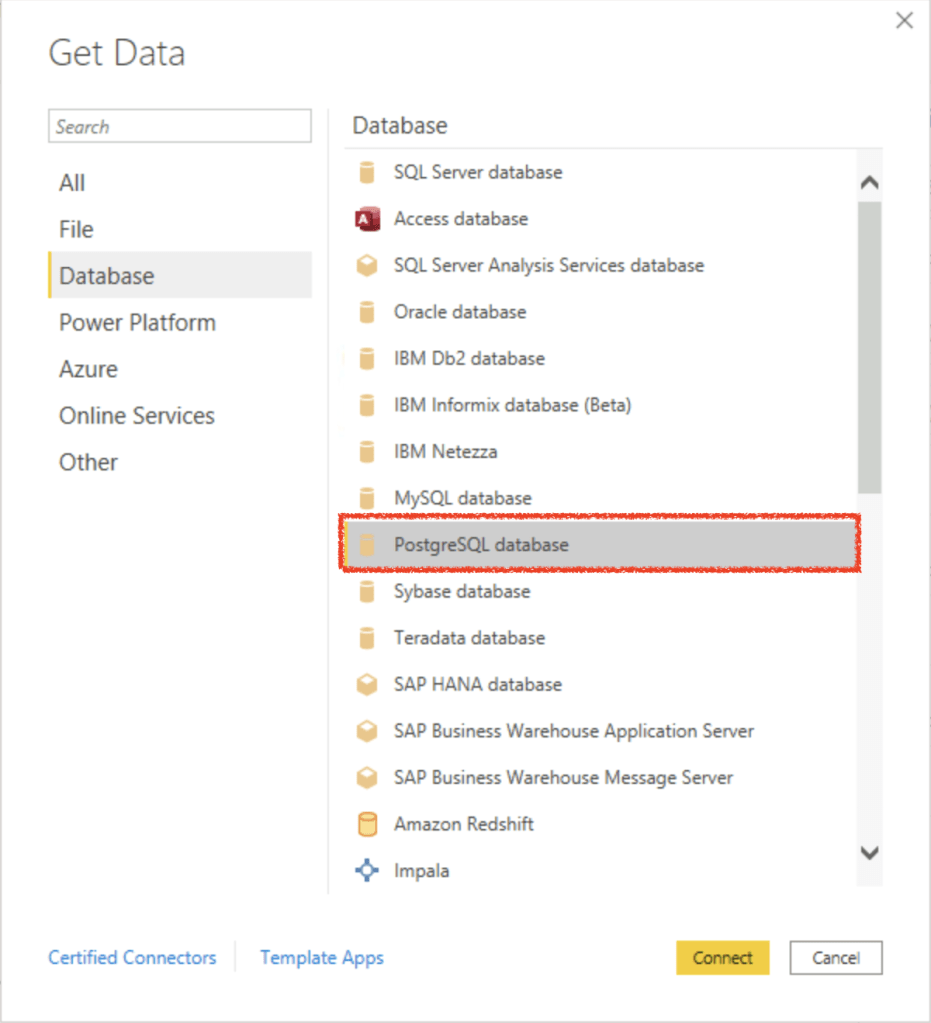Click the Cancel button

(x=836, y=957)
